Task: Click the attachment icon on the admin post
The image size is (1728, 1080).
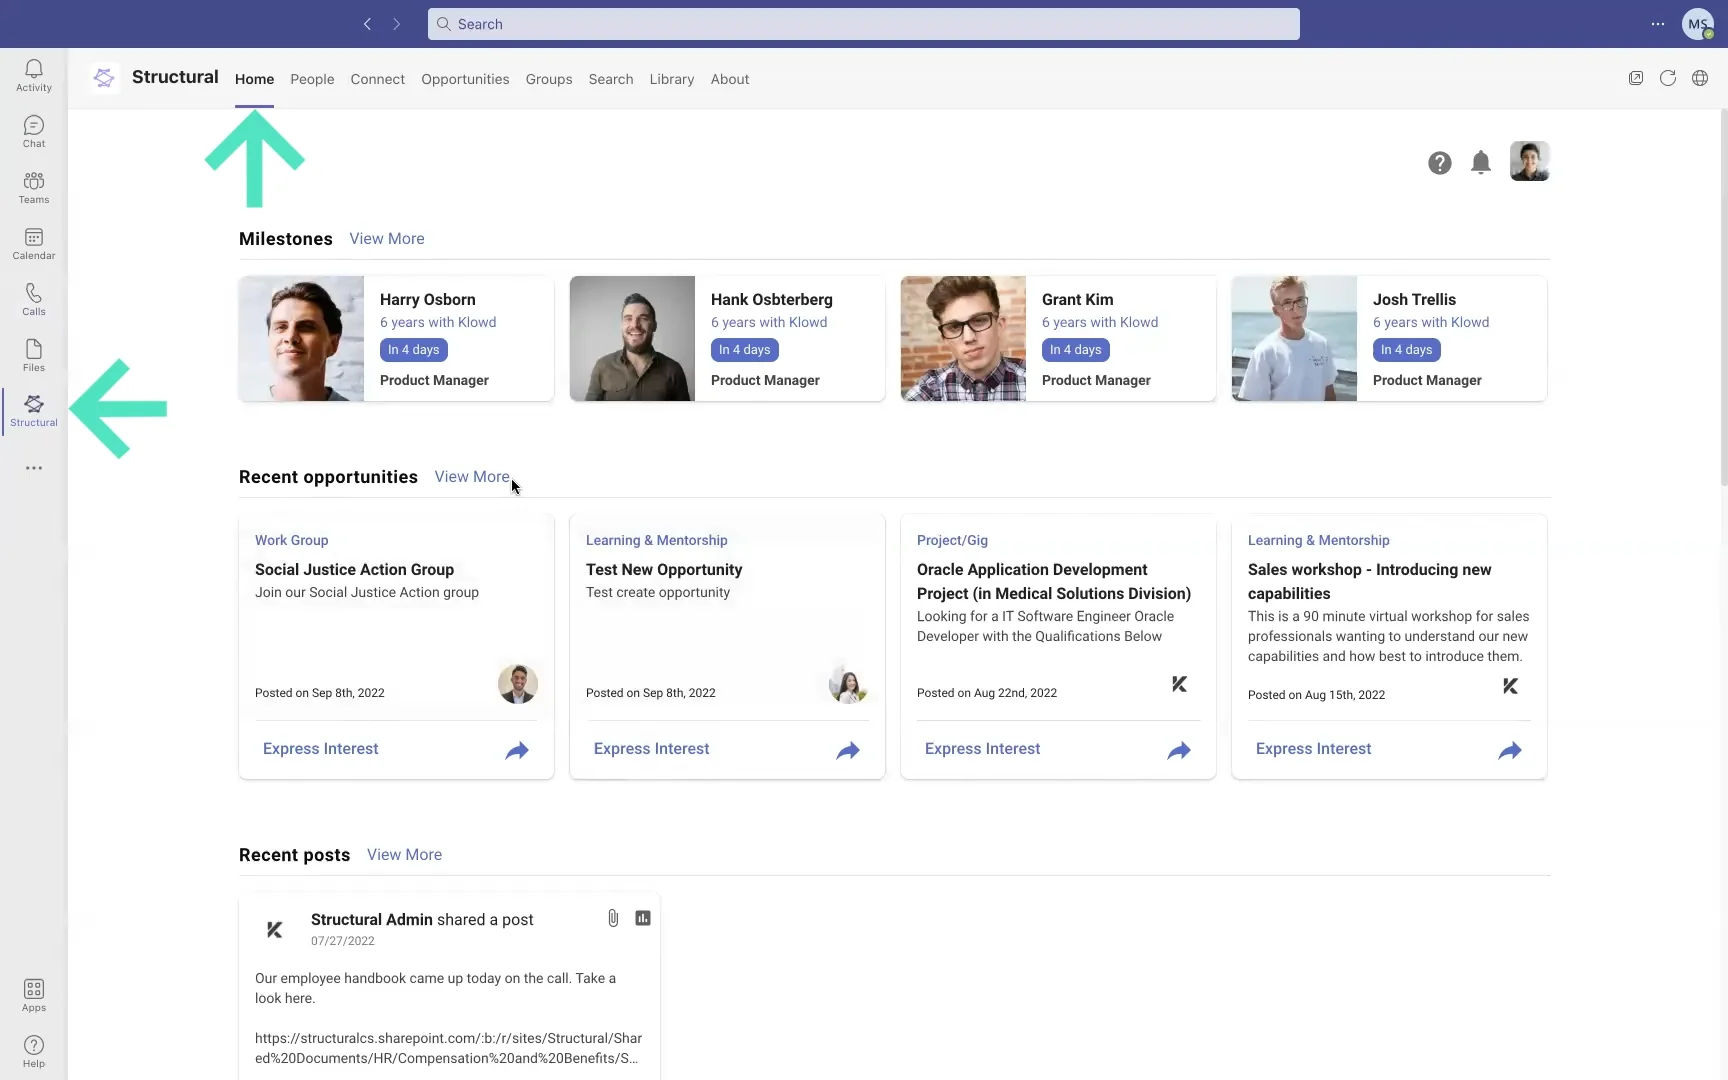Action: tap(613, 917)
